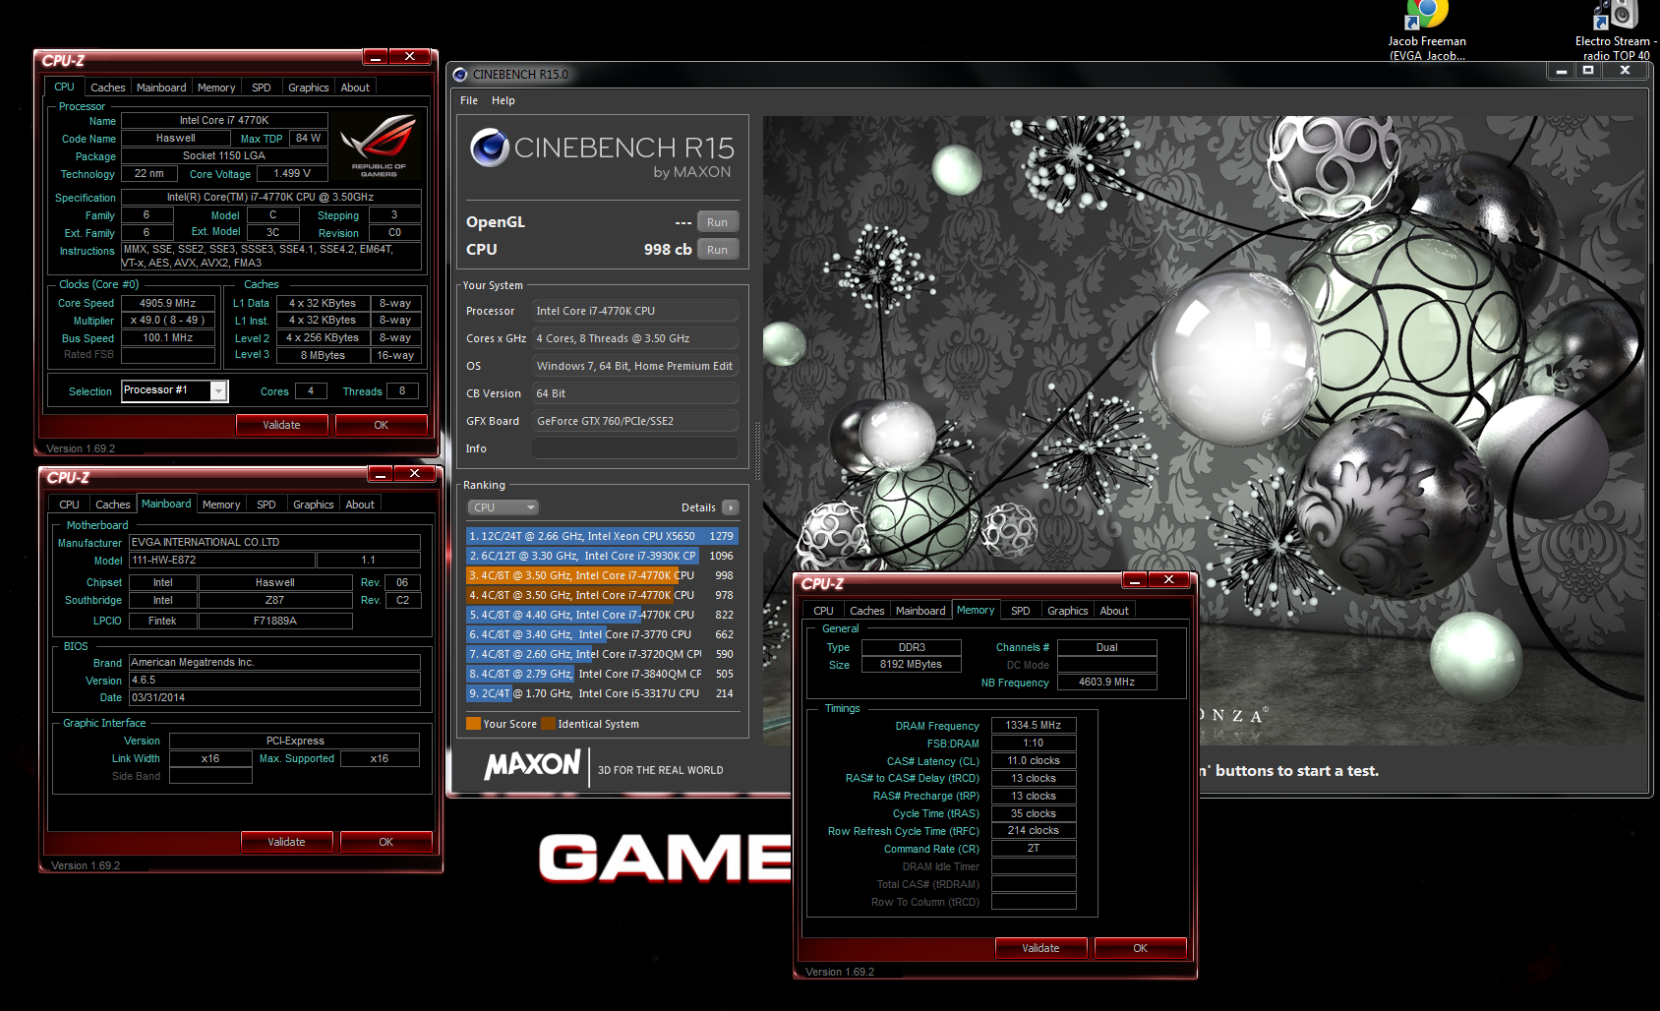Click OK in top CPU-Z CPU window
This screenshot has width=1660, height=1011.
[x=381, y=425]
